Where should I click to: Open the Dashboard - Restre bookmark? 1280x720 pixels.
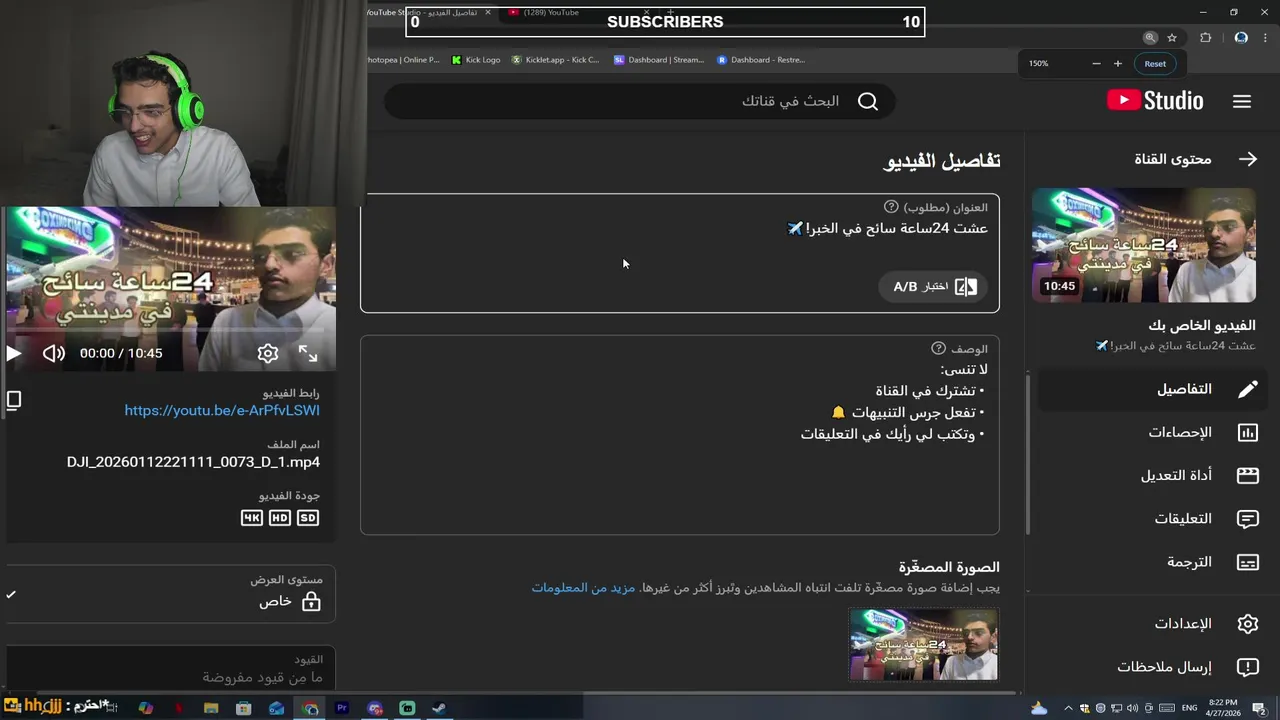[x=761, y=60]
